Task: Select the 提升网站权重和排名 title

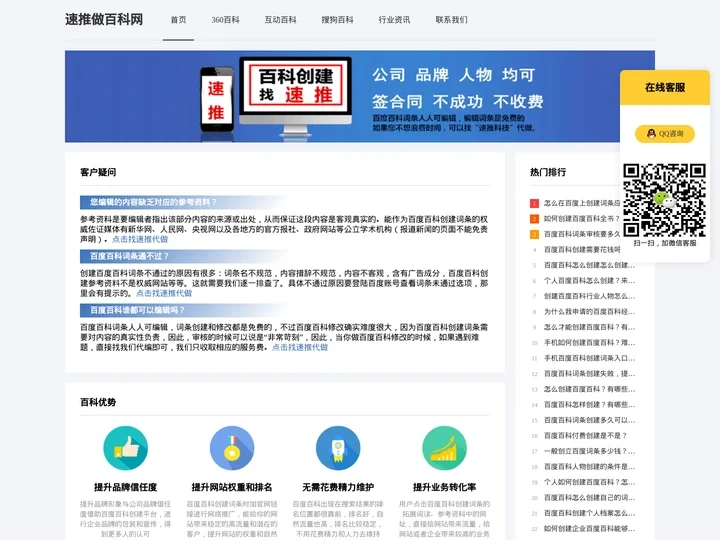Action: coord(232,487)
